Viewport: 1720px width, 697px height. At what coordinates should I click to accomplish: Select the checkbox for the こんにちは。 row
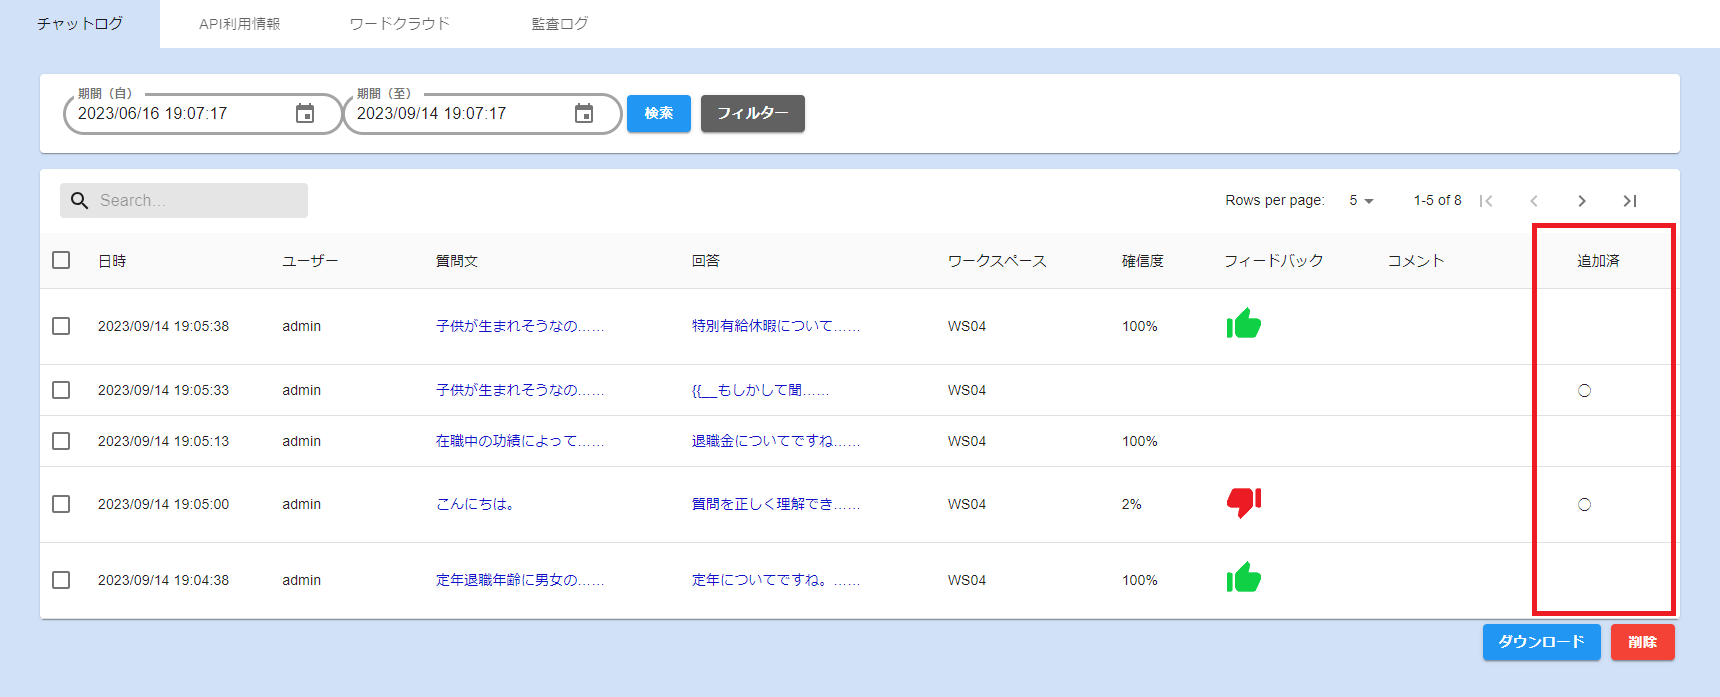coord(61,504)
